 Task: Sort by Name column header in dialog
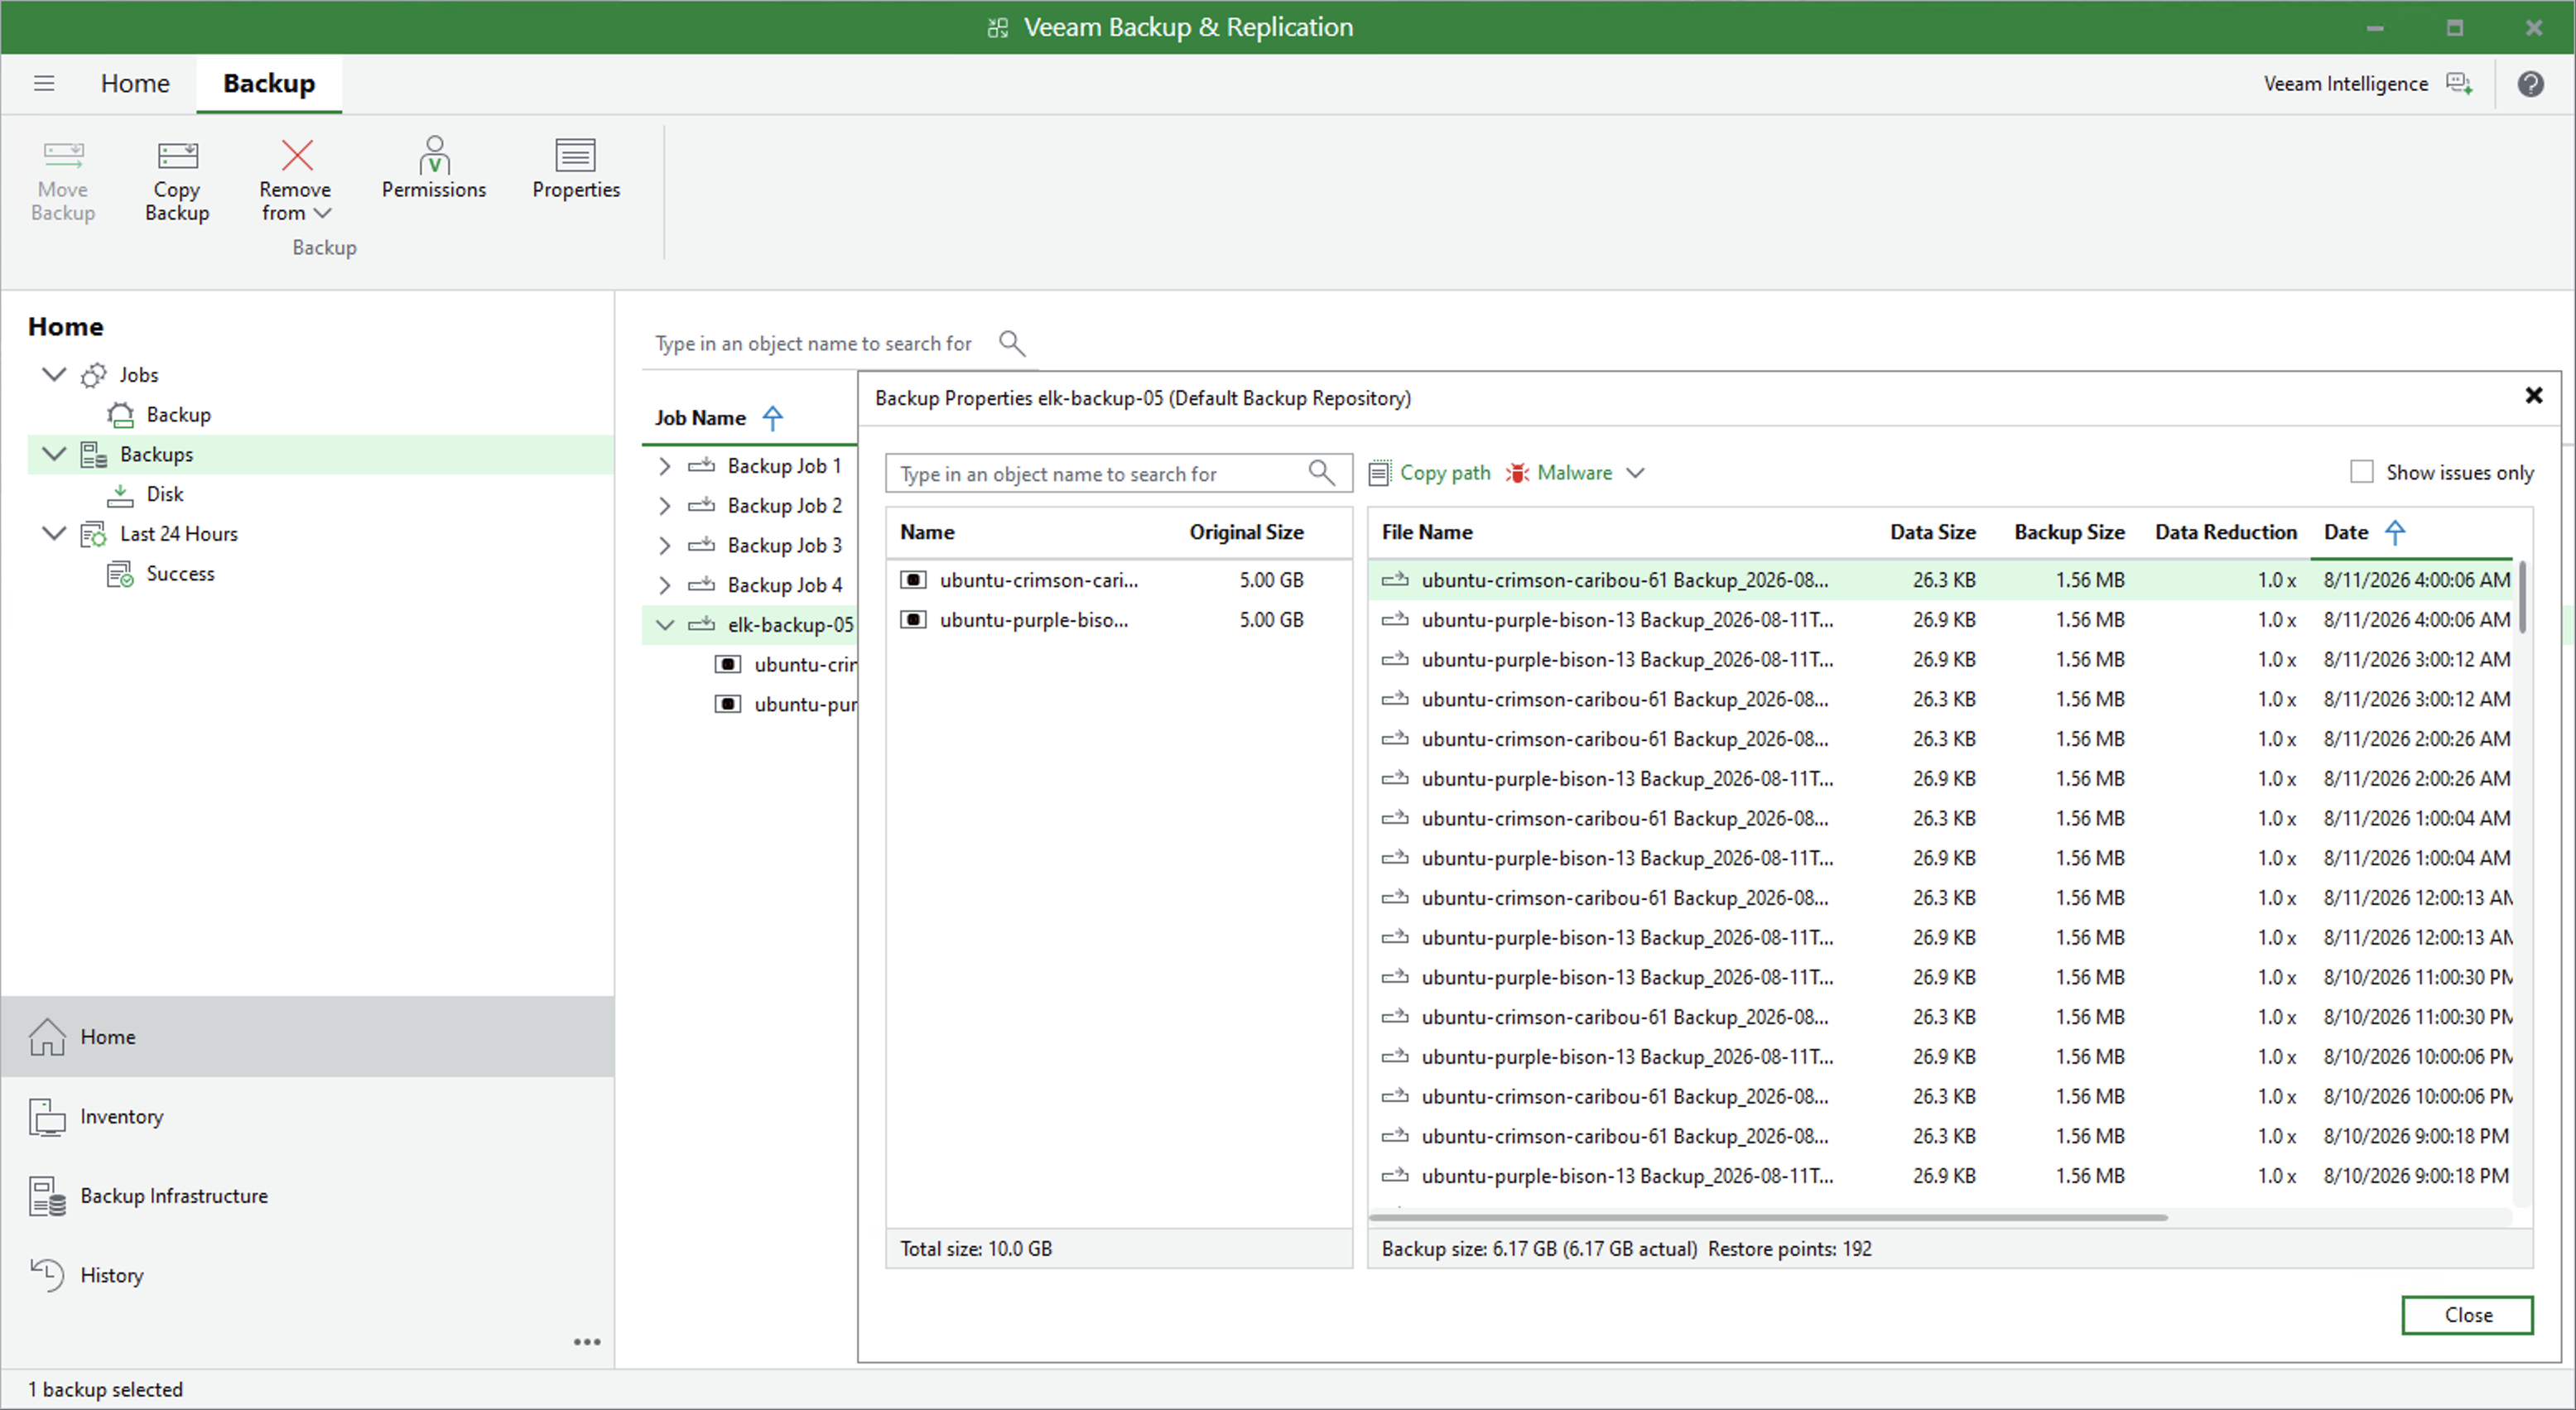point(927,532)
